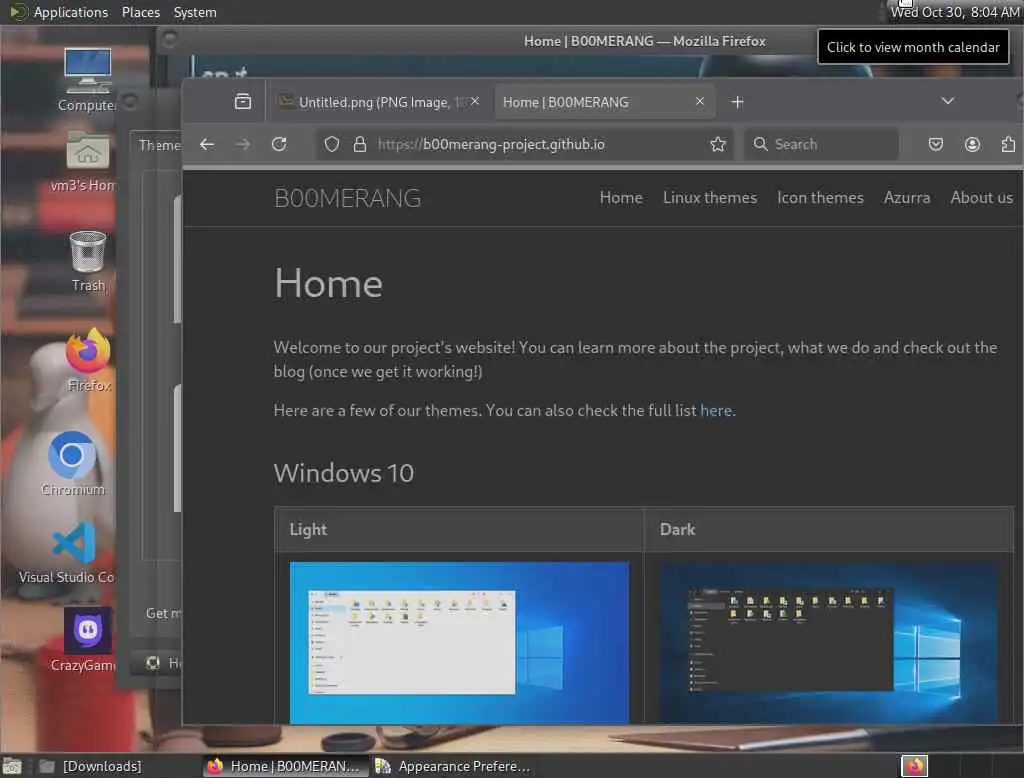Click the 'Home' page heading
This screenshot has height=778, width=1024.
point(328,284)
